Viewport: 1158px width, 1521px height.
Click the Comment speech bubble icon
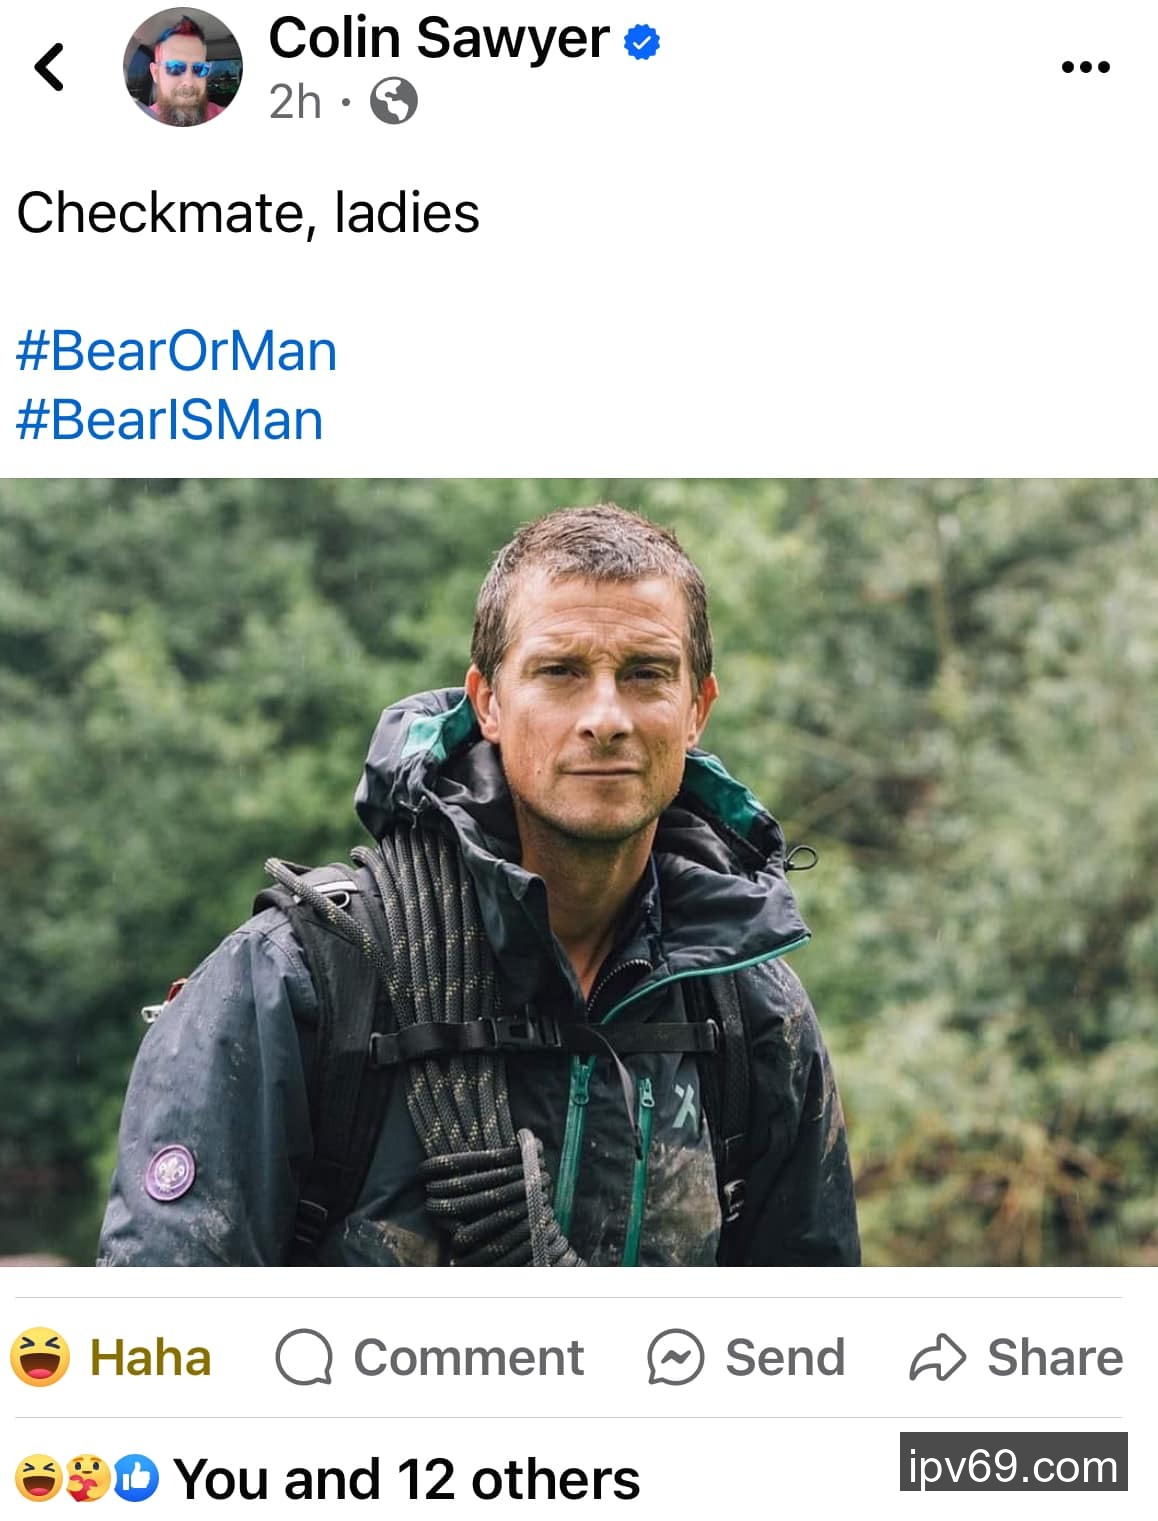[303, 1357]
